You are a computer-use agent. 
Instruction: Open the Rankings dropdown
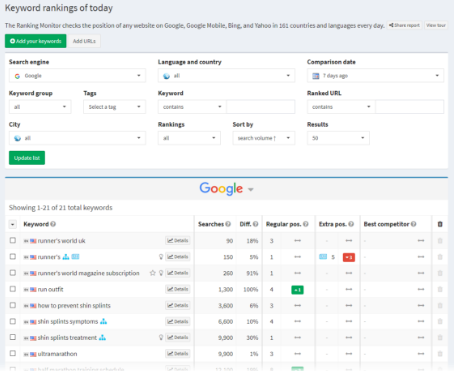pos(189,138)
